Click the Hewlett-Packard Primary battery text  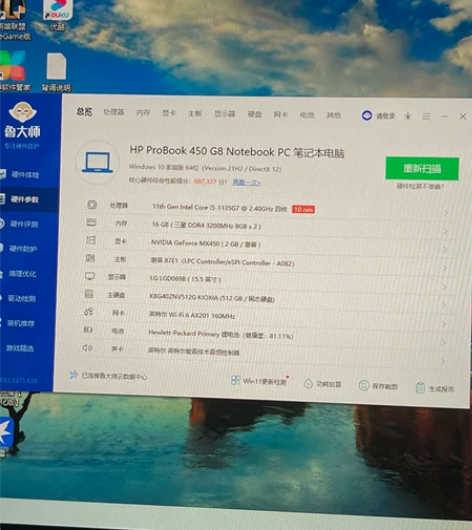pyautogui.click(x=221, y=334)
